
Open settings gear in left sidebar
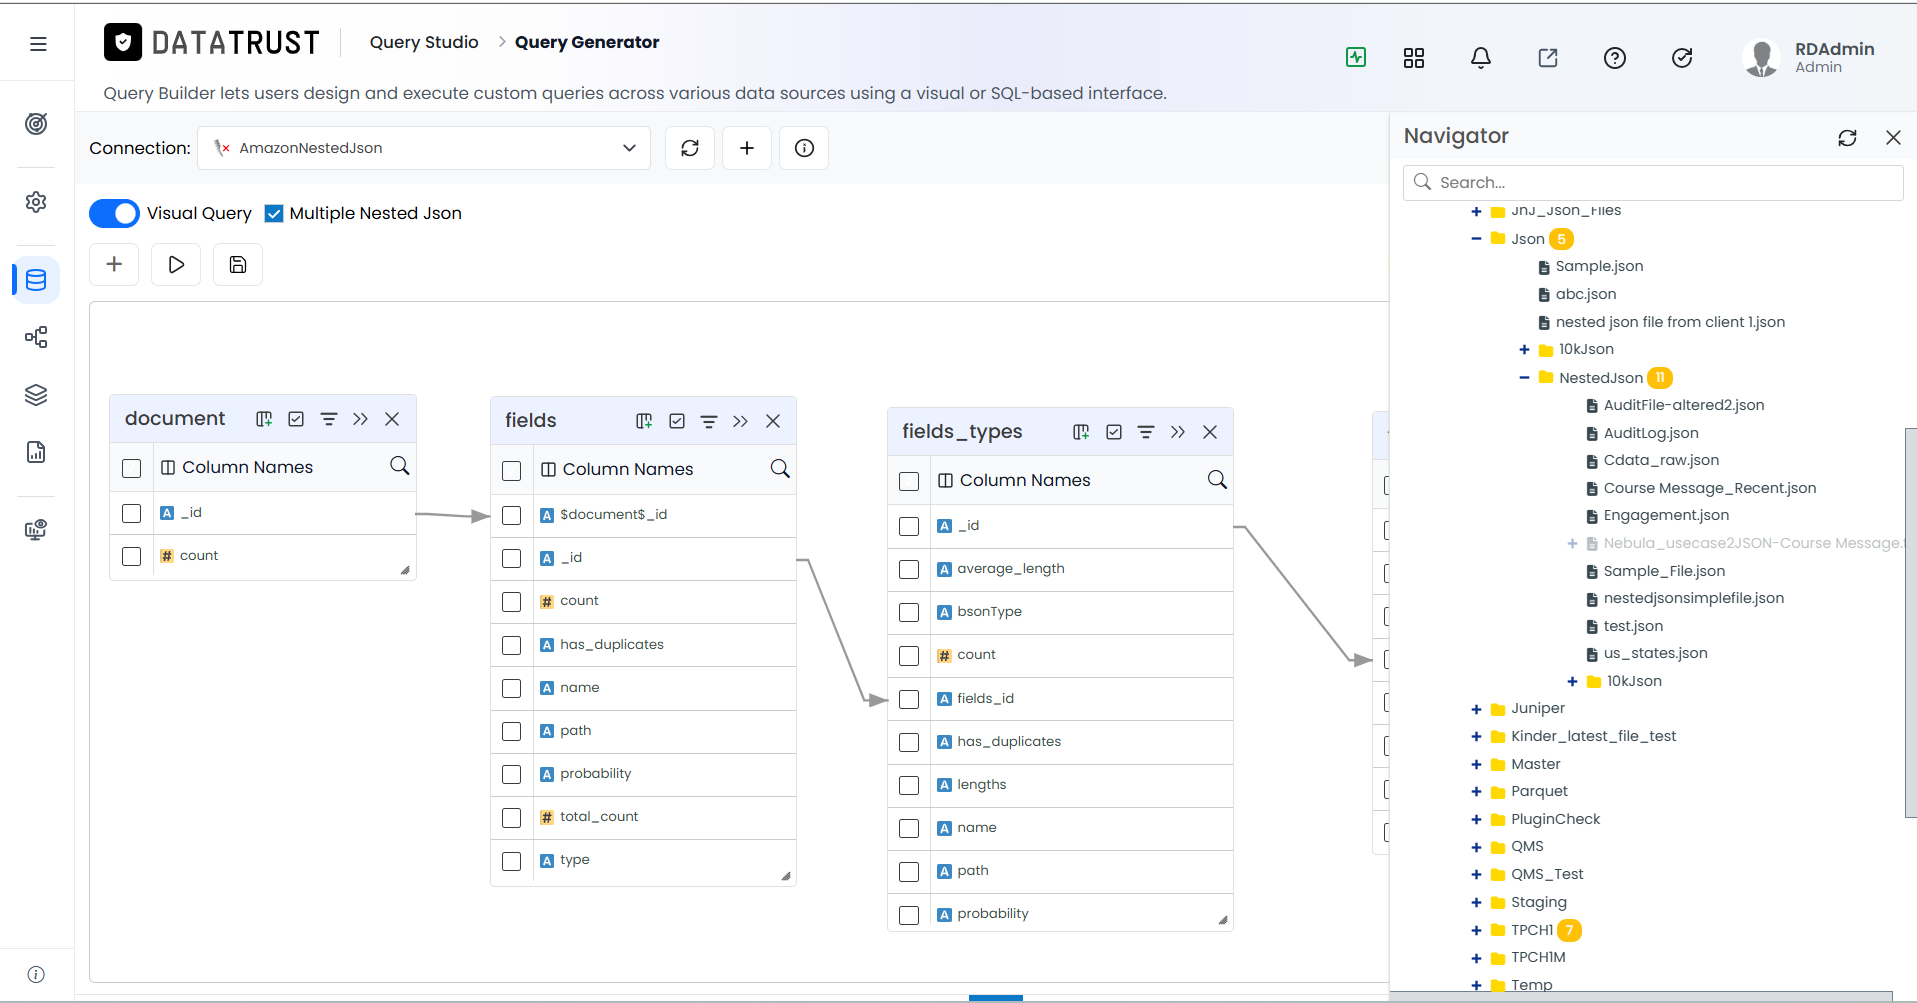point(36,202)
